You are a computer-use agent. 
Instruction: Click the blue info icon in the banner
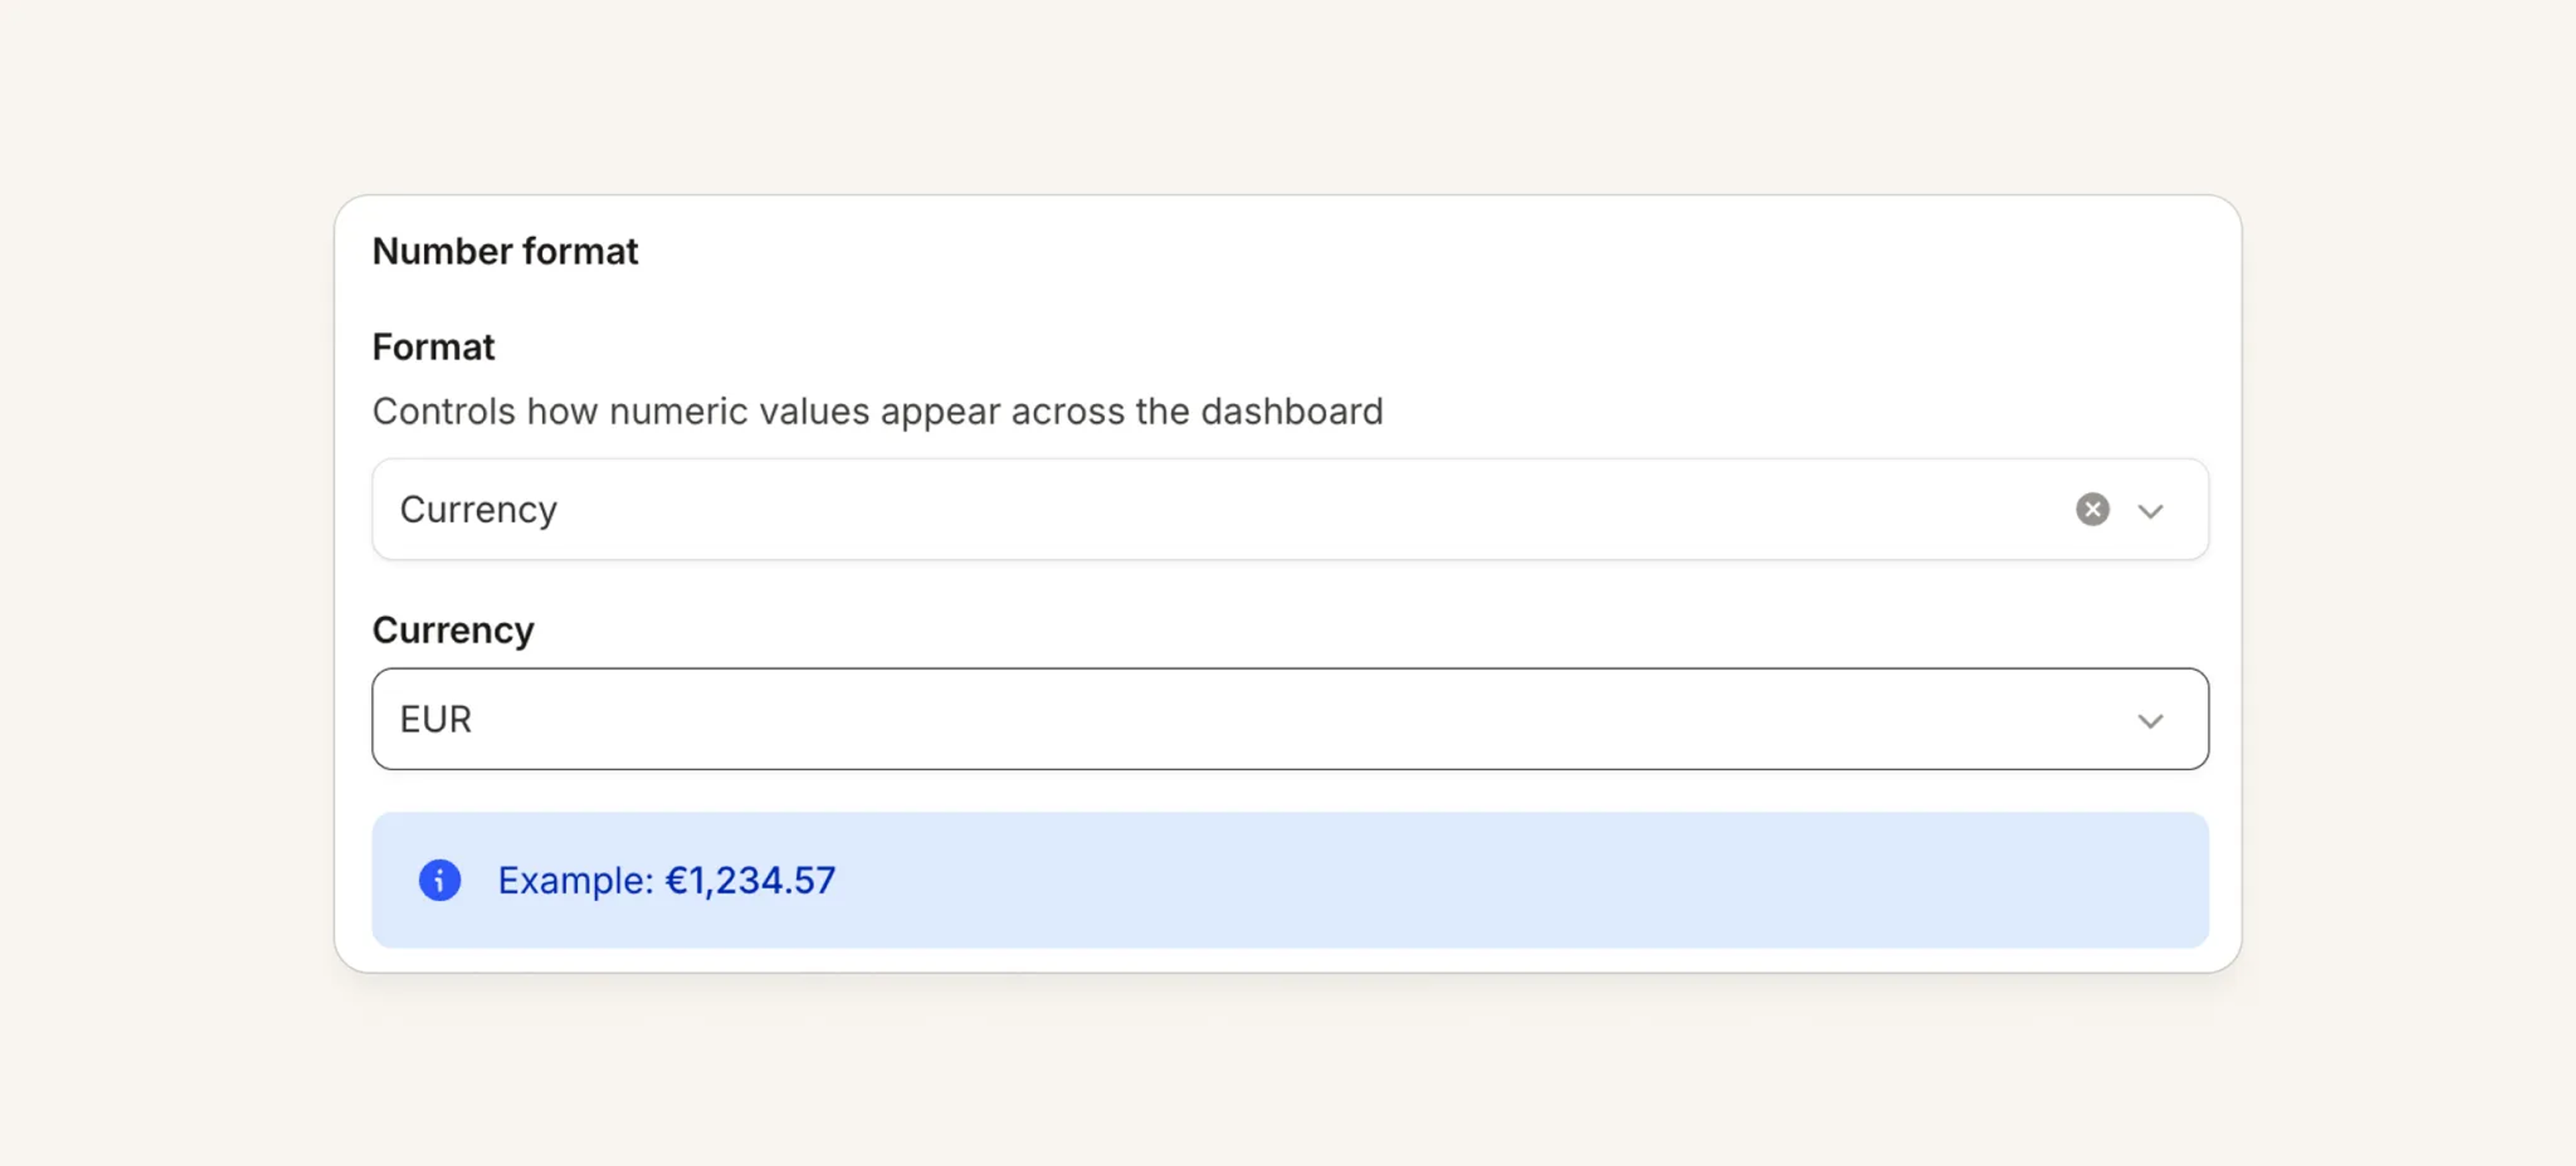pos(439,880)
